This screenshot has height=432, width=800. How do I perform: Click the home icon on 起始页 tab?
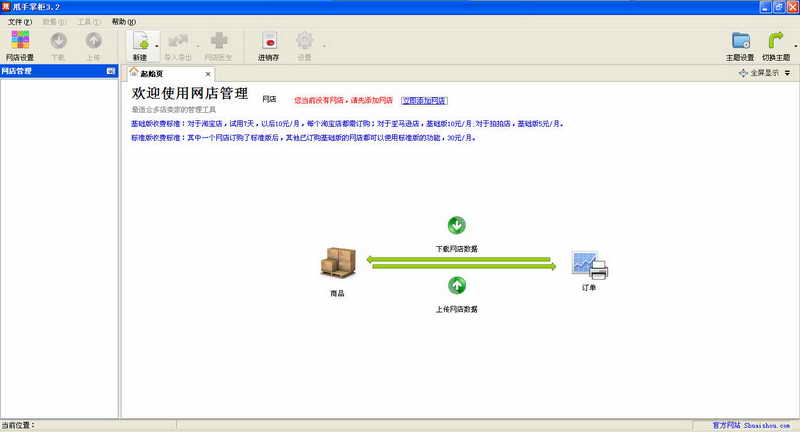134,72
